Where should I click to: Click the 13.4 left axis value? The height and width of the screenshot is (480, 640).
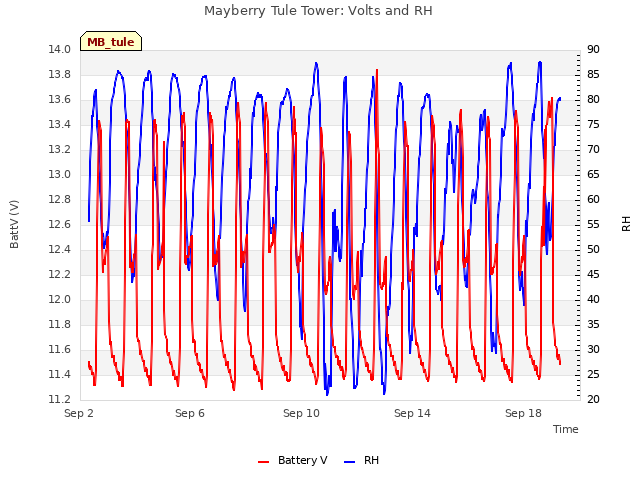click(x=60, y=124)
